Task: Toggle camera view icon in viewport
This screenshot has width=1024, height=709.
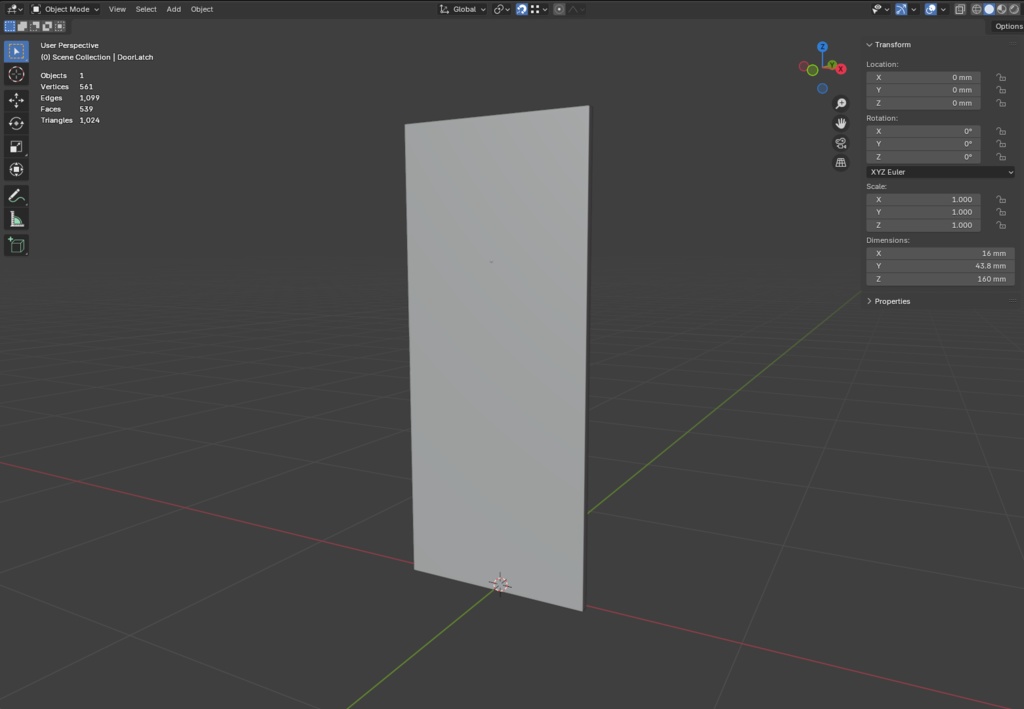Action: pos(840,143)
